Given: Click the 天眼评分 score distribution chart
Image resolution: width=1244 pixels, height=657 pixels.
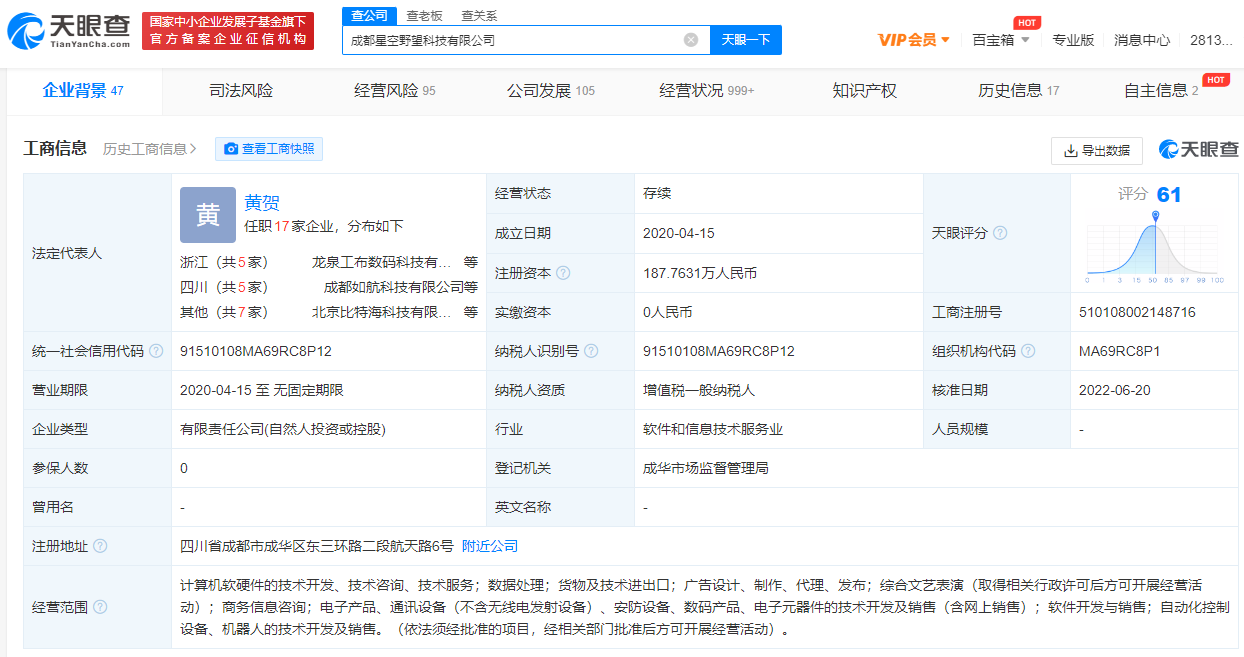Looking at the screenshot, I should pyautogui.click(x=1155, y=245).
